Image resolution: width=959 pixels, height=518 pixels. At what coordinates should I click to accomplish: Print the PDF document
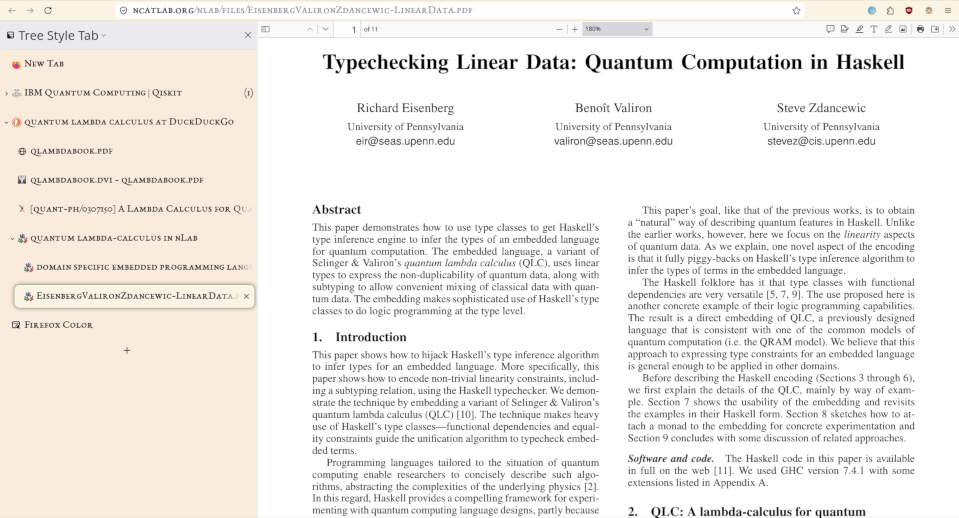pyautogui.click(x=920, y=29)
